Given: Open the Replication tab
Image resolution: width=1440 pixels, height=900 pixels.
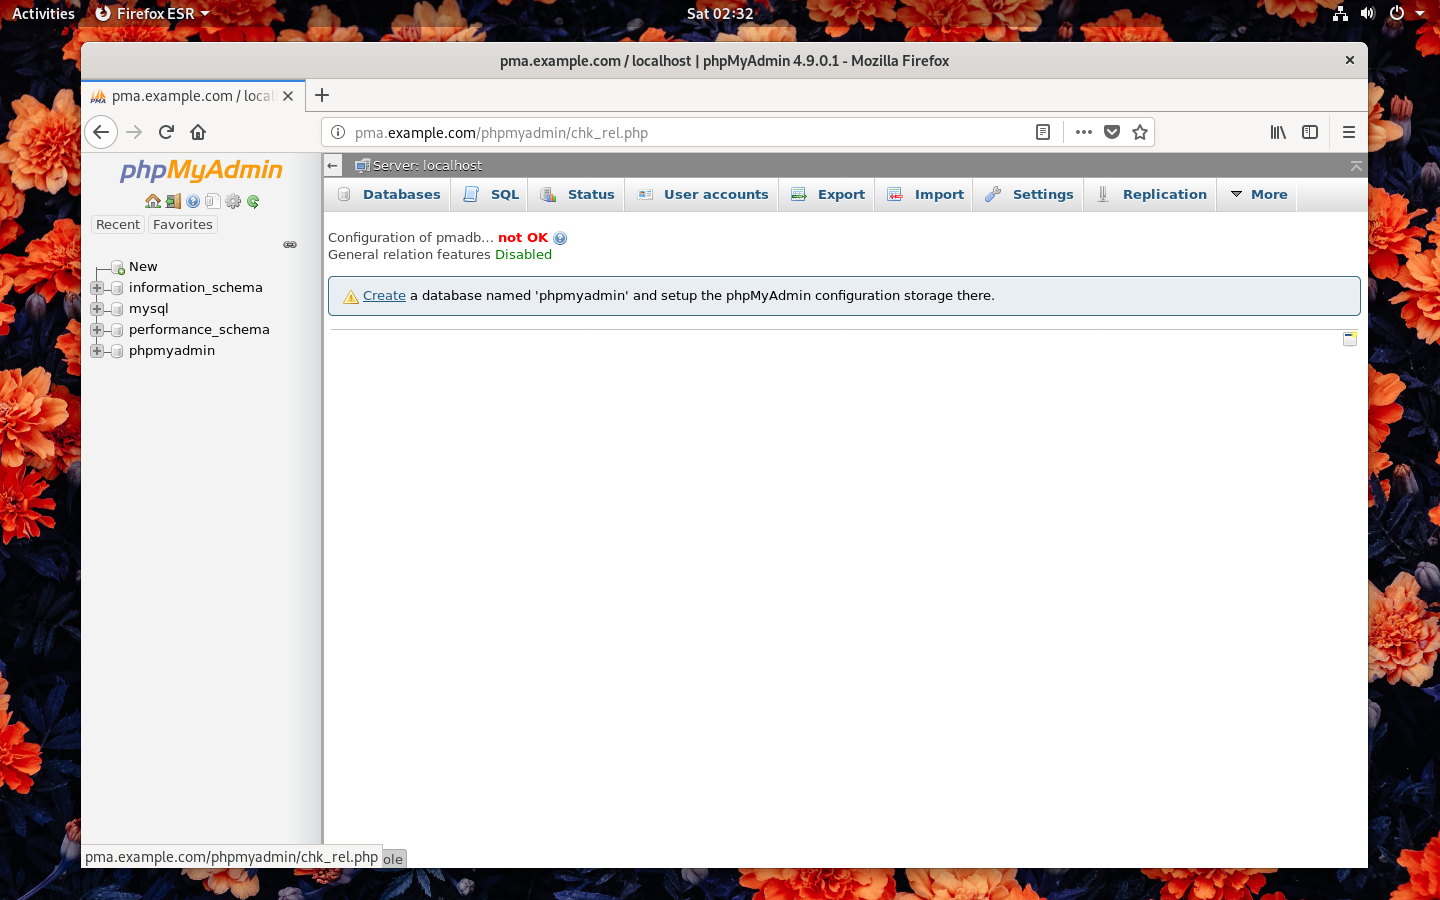Looking at the screenshot, I should click(1152, 195).
